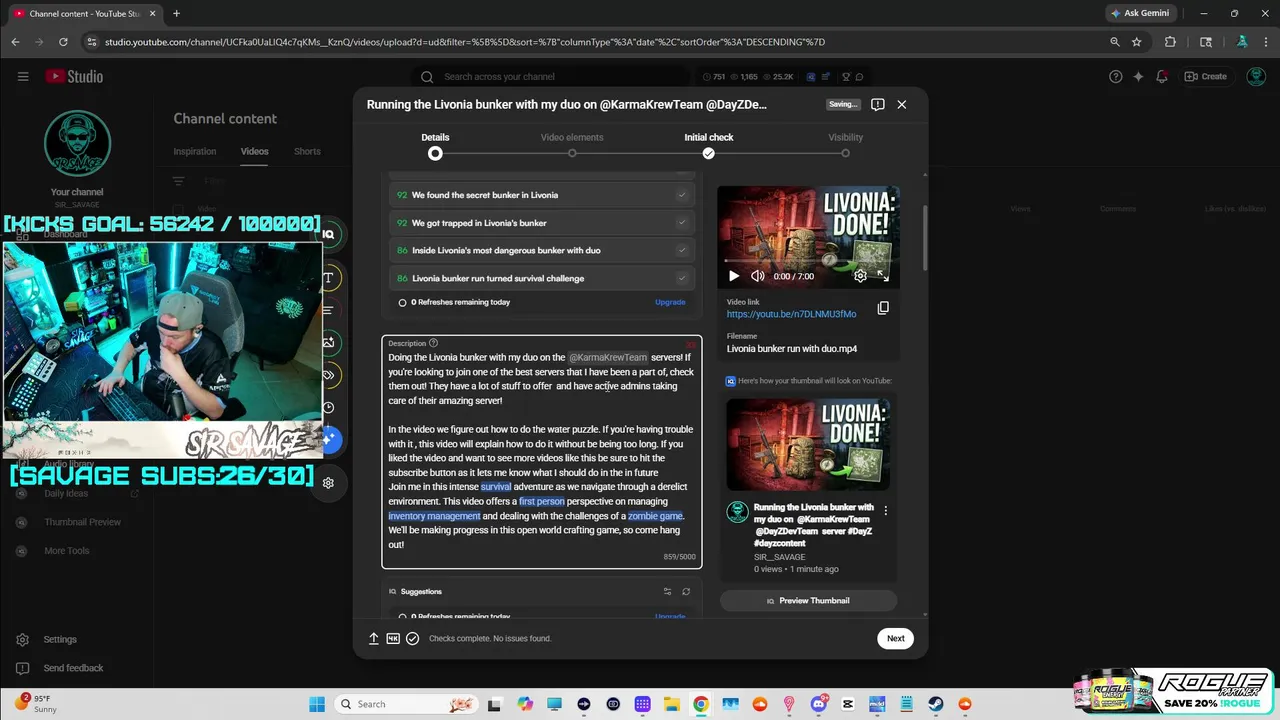This screenshot has width=1280, height=720.
Task: Click the Preview Thumbnail button
Action: 808,601
